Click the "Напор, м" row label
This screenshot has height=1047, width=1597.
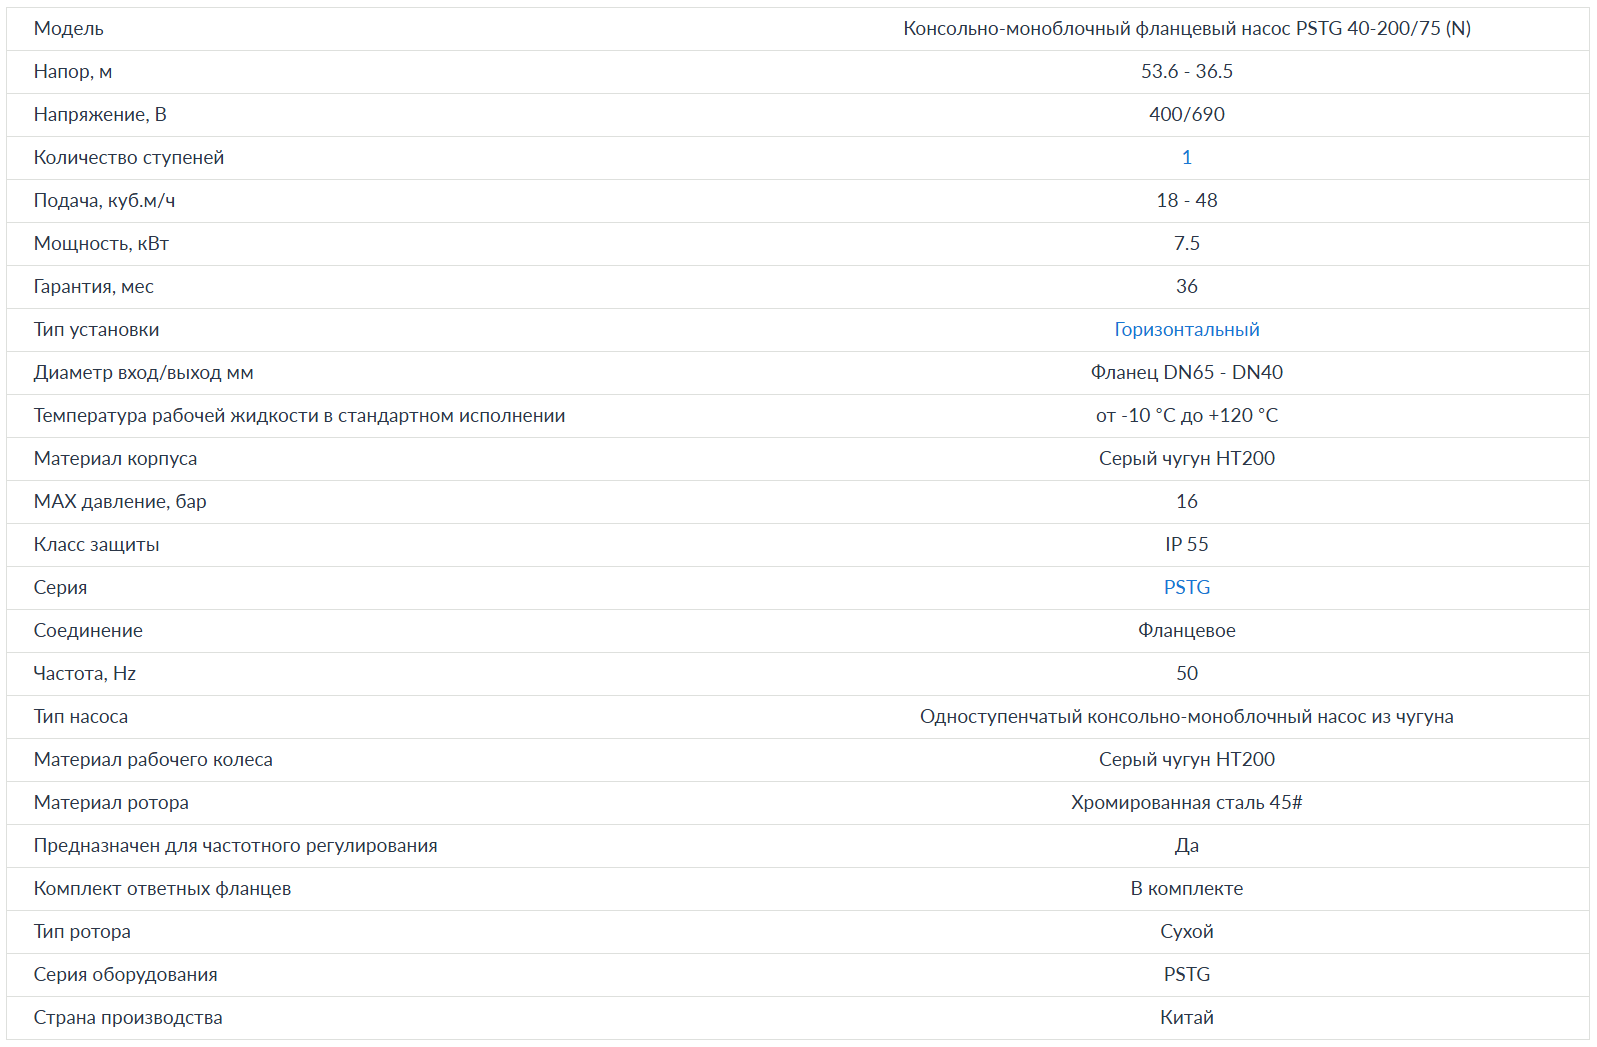(72, 72)
